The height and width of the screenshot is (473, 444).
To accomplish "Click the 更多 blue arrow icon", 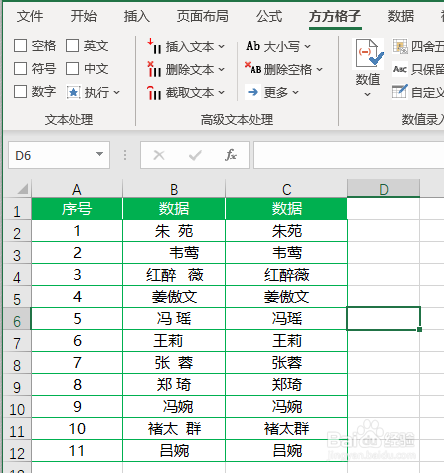I will point(253,92).
